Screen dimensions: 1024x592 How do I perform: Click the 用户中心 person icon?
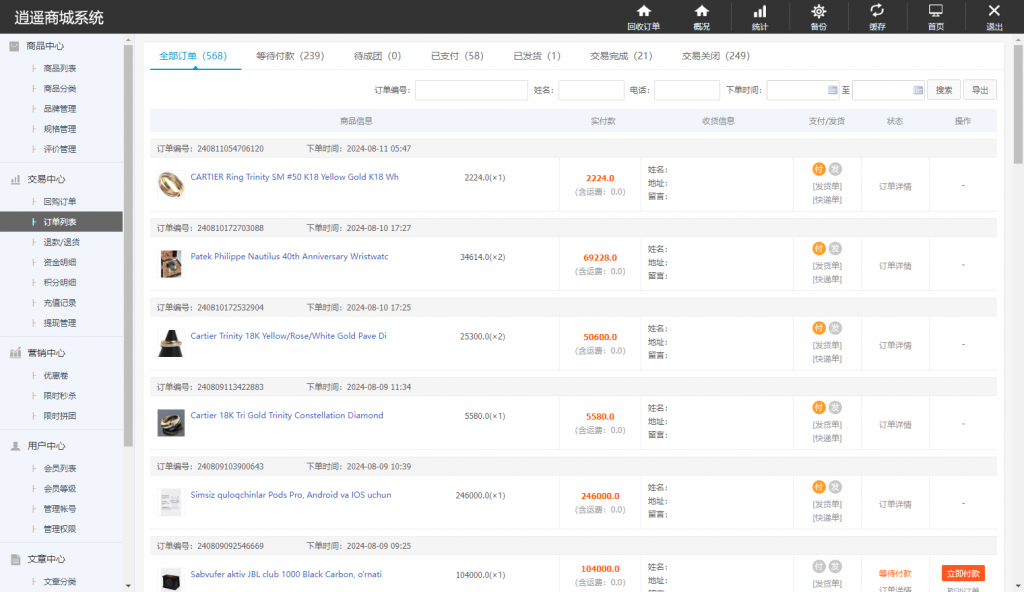(15, 446)
